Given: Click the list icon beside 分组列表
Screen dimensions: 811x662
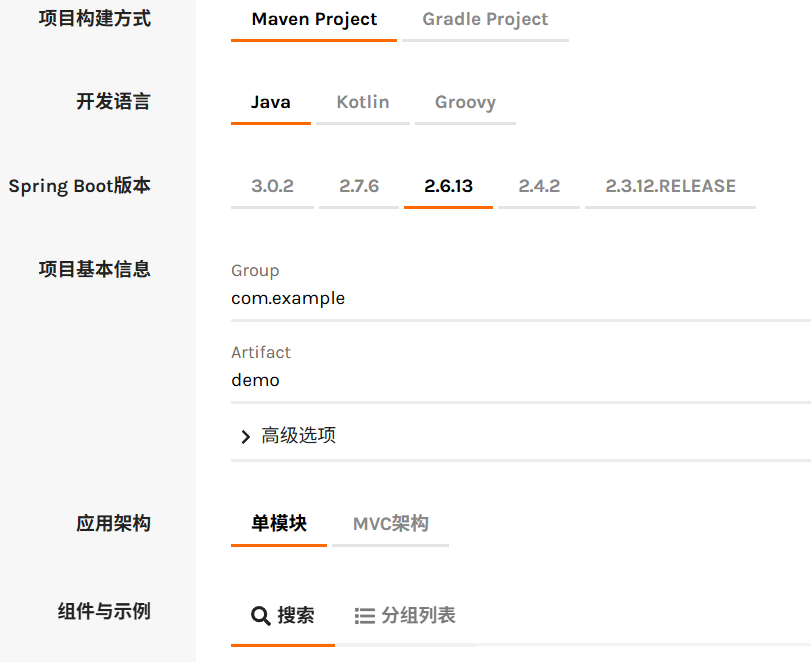Looking at the screenshot, I should [365, 616].
